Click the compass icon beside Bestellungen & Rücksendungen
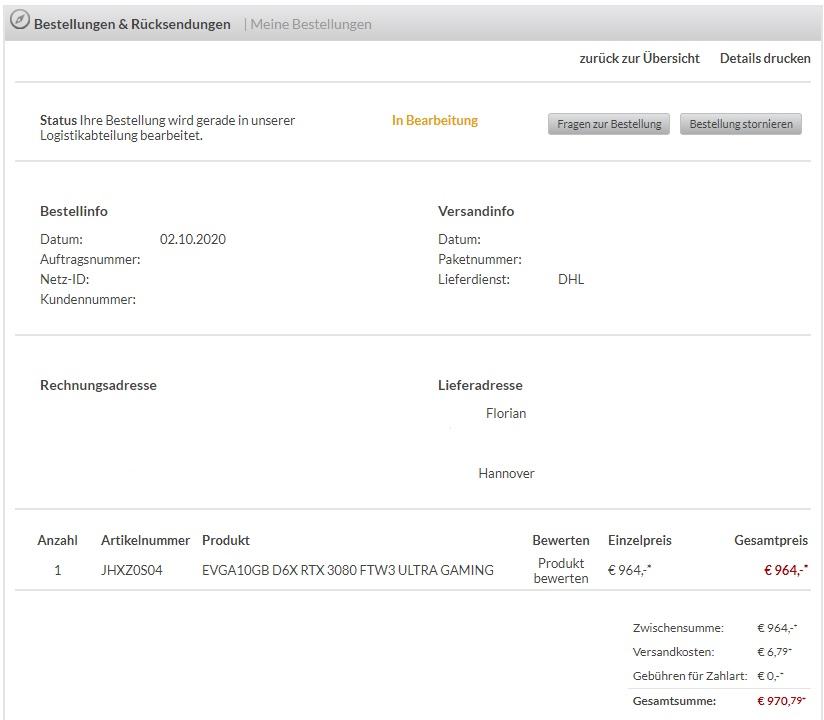The height and width of the screenshot is (720, 824). click(20, 20)
